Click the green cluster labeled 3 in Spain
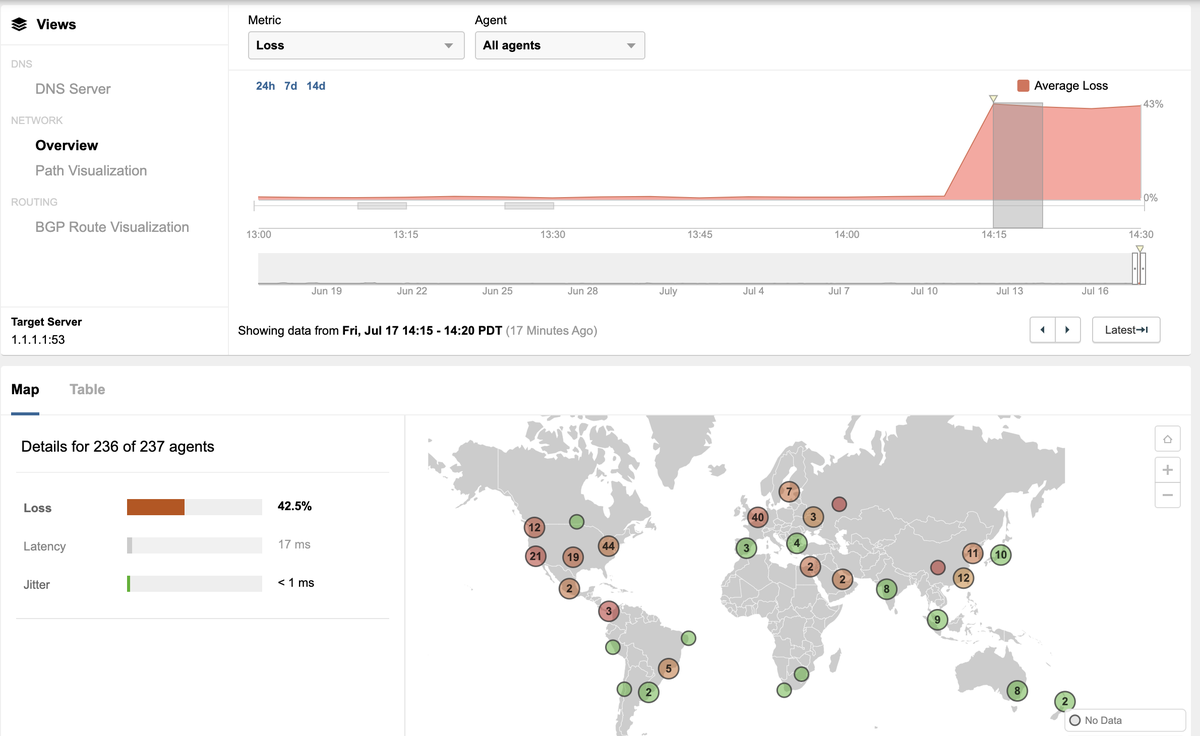 click(x=745, y=548)
